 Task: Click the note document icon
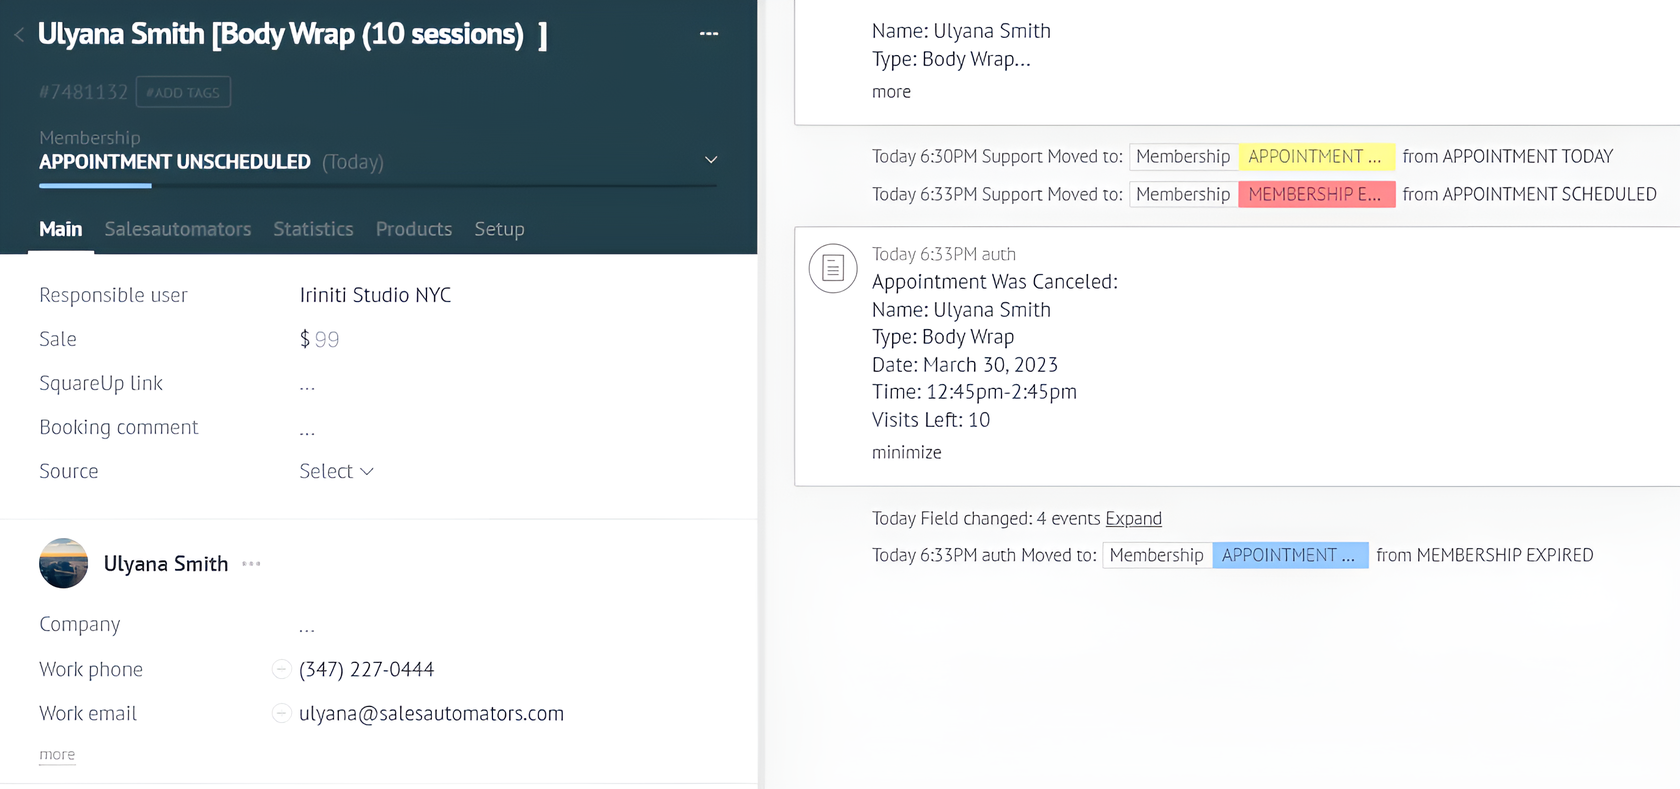point(832,268)
